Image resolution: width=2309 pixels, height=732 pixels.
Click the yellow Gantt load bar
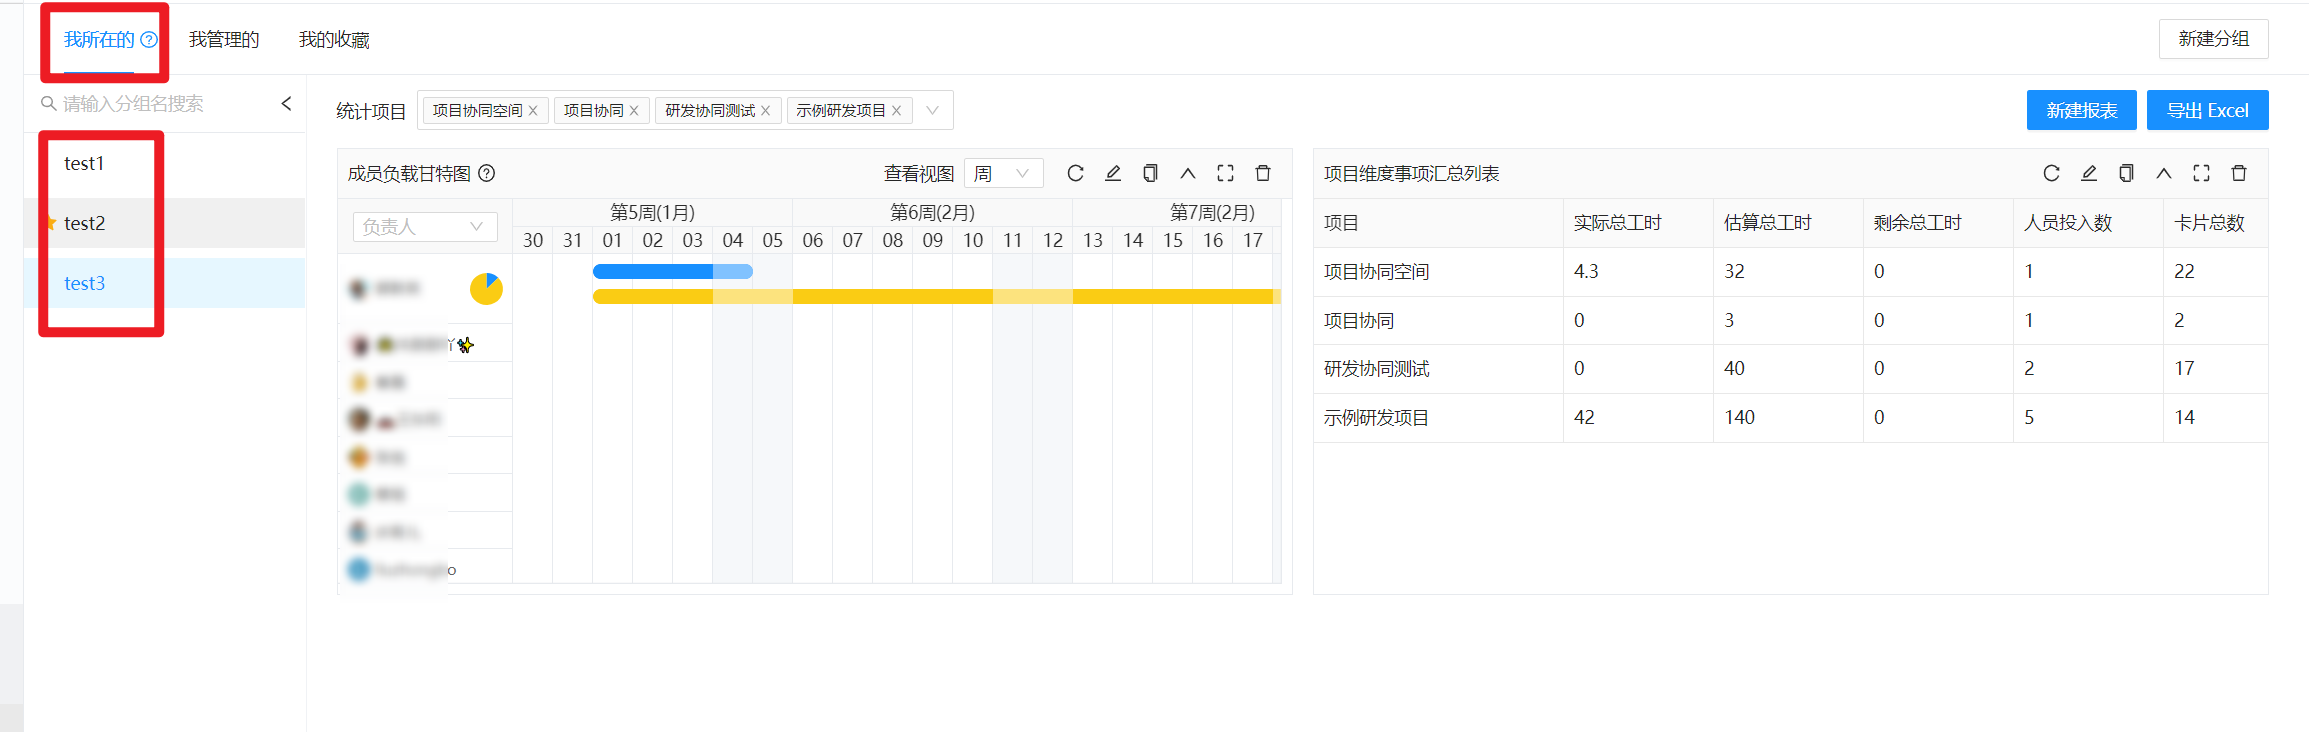pos(936,296)
